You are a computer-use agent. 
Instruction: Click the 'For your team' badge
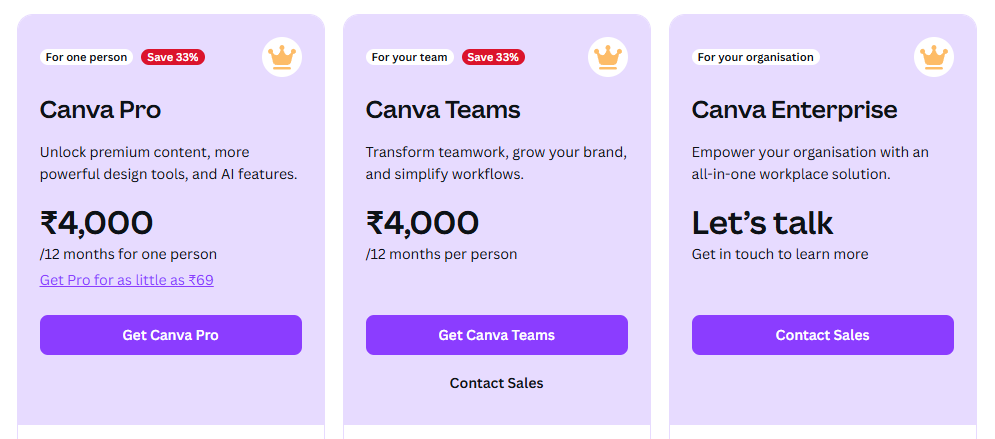[x=410, y=57]
